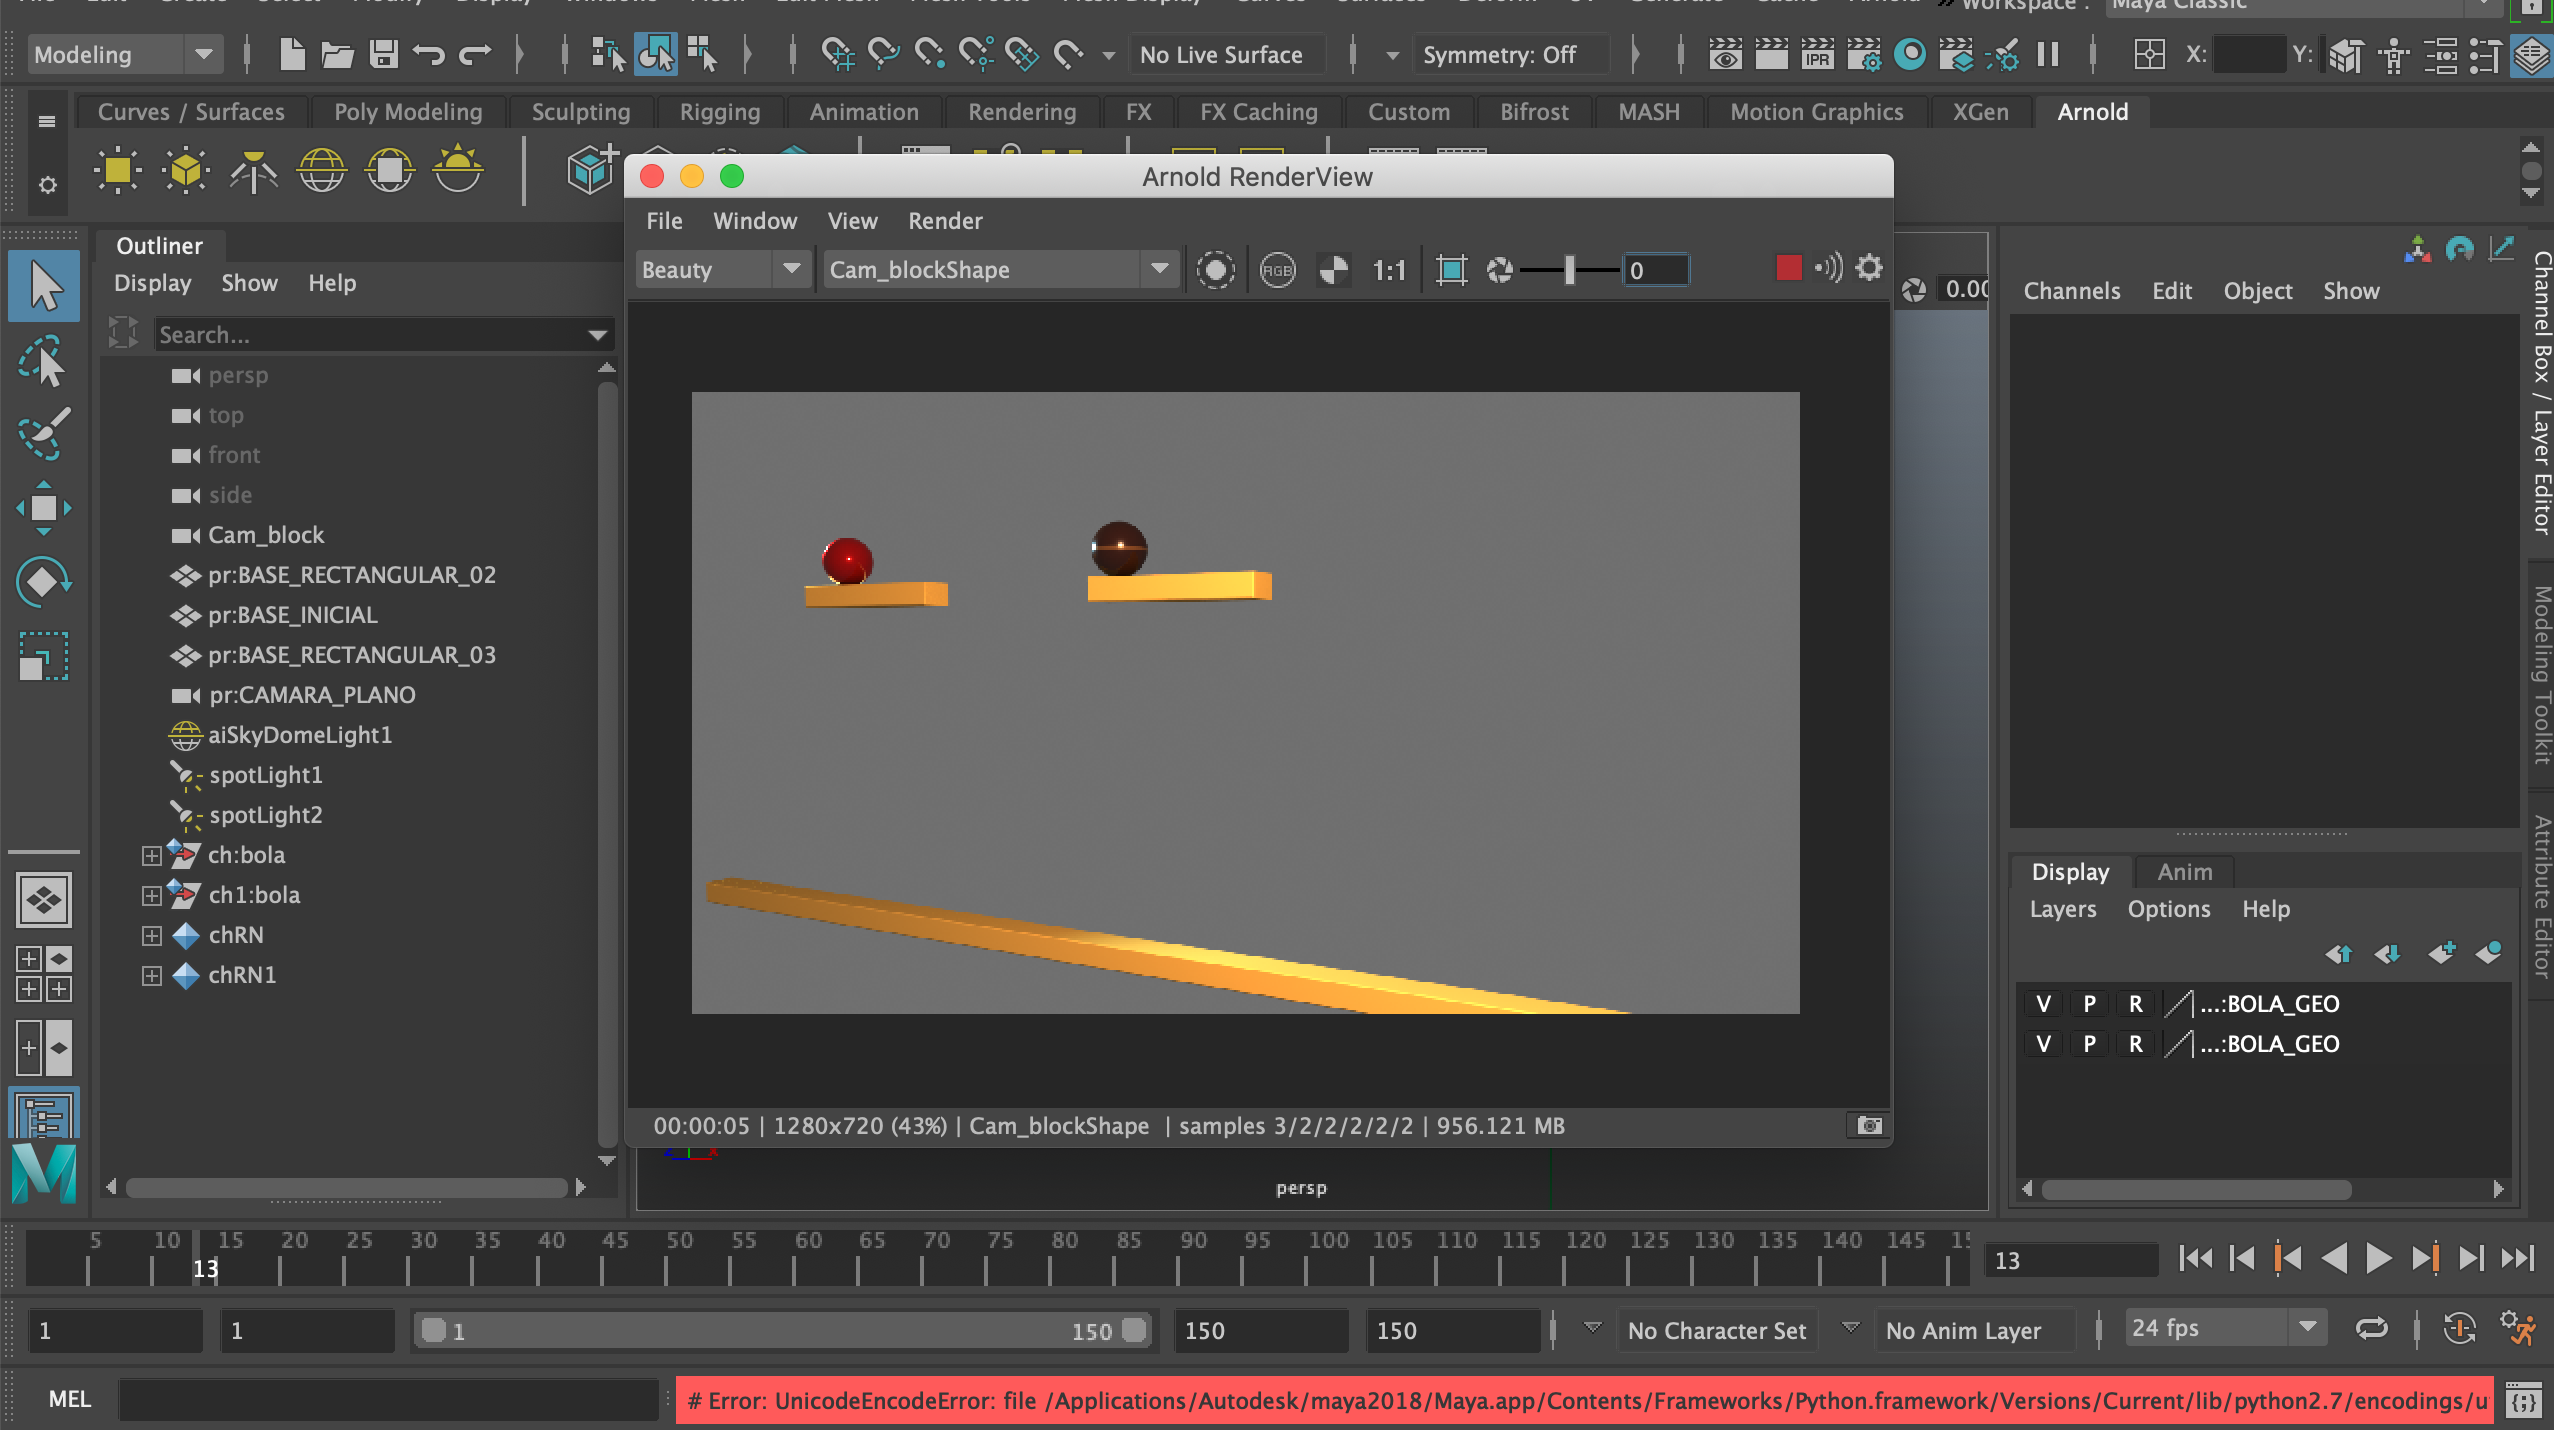
Task: Click the Save scene icon
Action: pyautogui.click(x=384, y=55)
